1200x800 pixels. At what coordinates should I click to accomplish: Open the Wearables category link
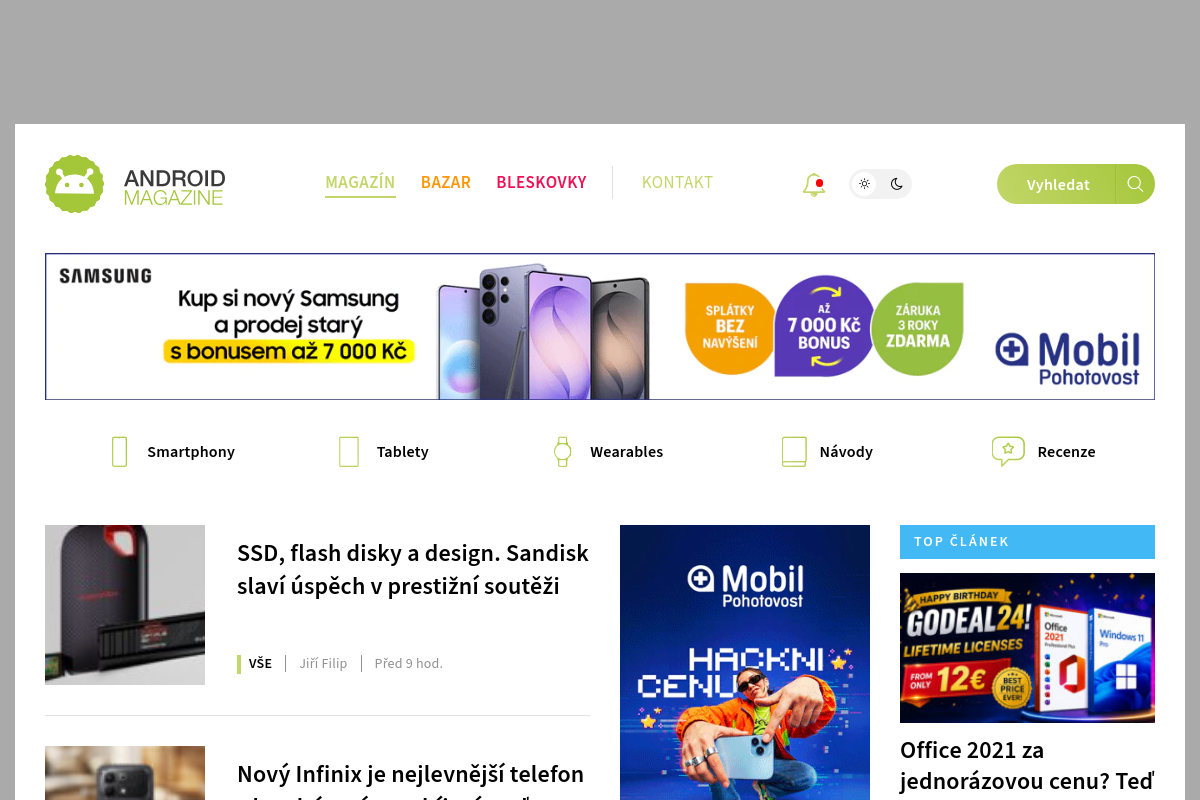626,452
